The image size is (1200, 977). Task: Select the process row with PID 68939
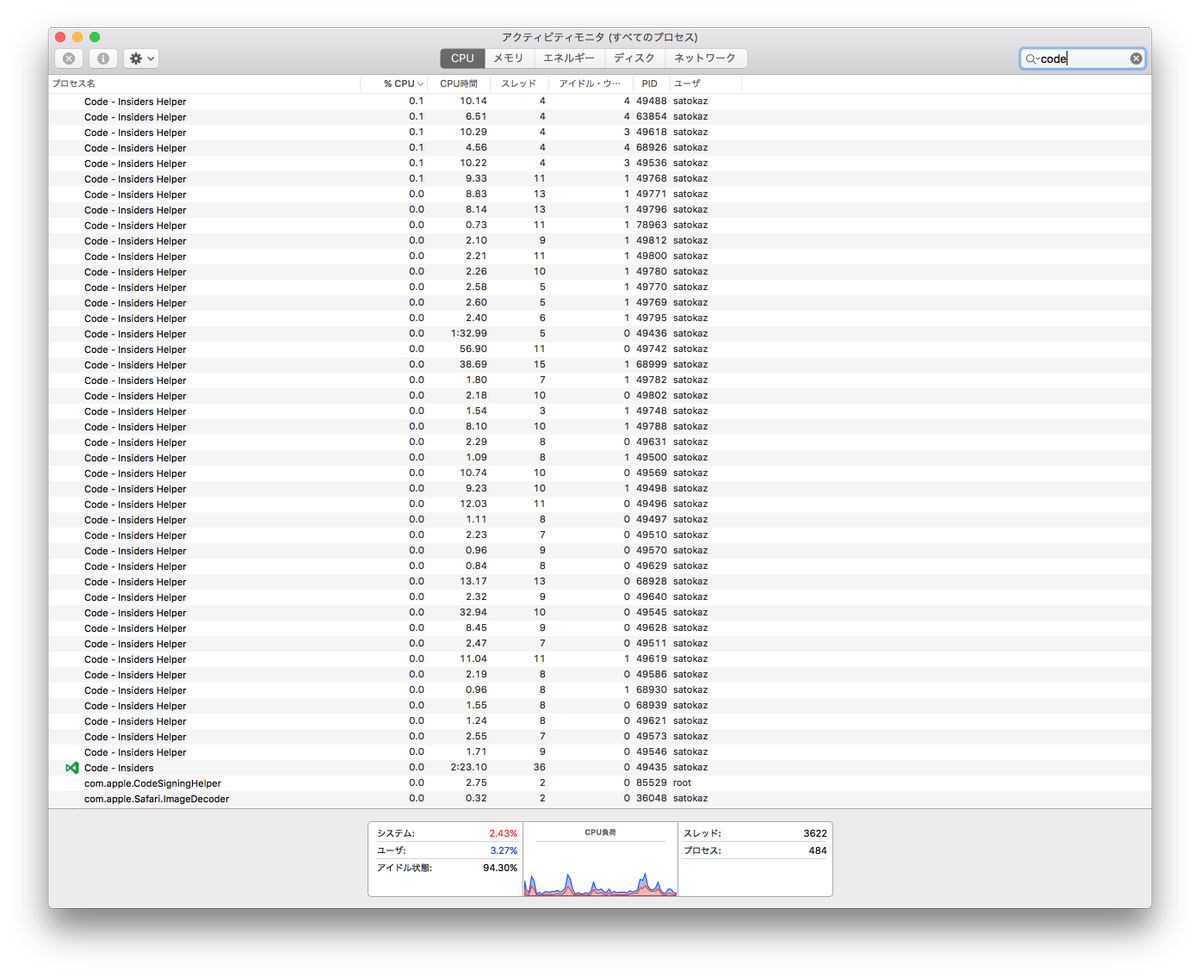[x=600, y=706]
